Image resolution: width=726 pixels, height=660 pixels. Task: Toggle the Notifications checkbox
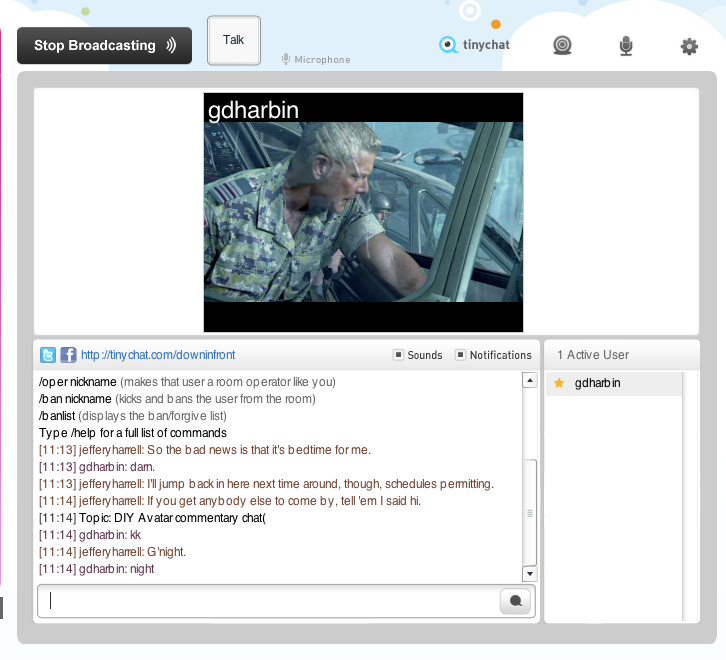pos(460,355)
